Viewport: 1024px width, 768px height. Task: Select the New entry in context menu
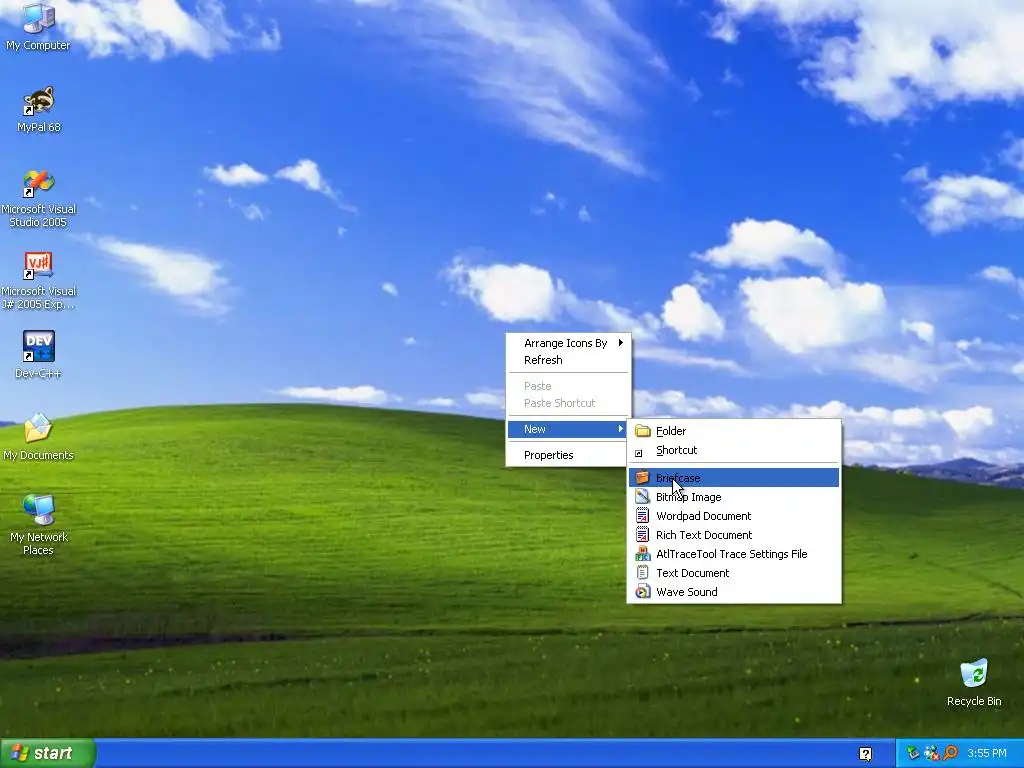coord(567,429)
